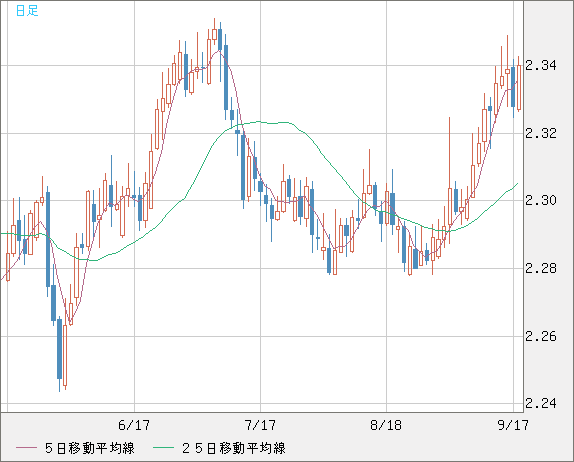Click the 8/18 date axis label

(x=386, y=425)
